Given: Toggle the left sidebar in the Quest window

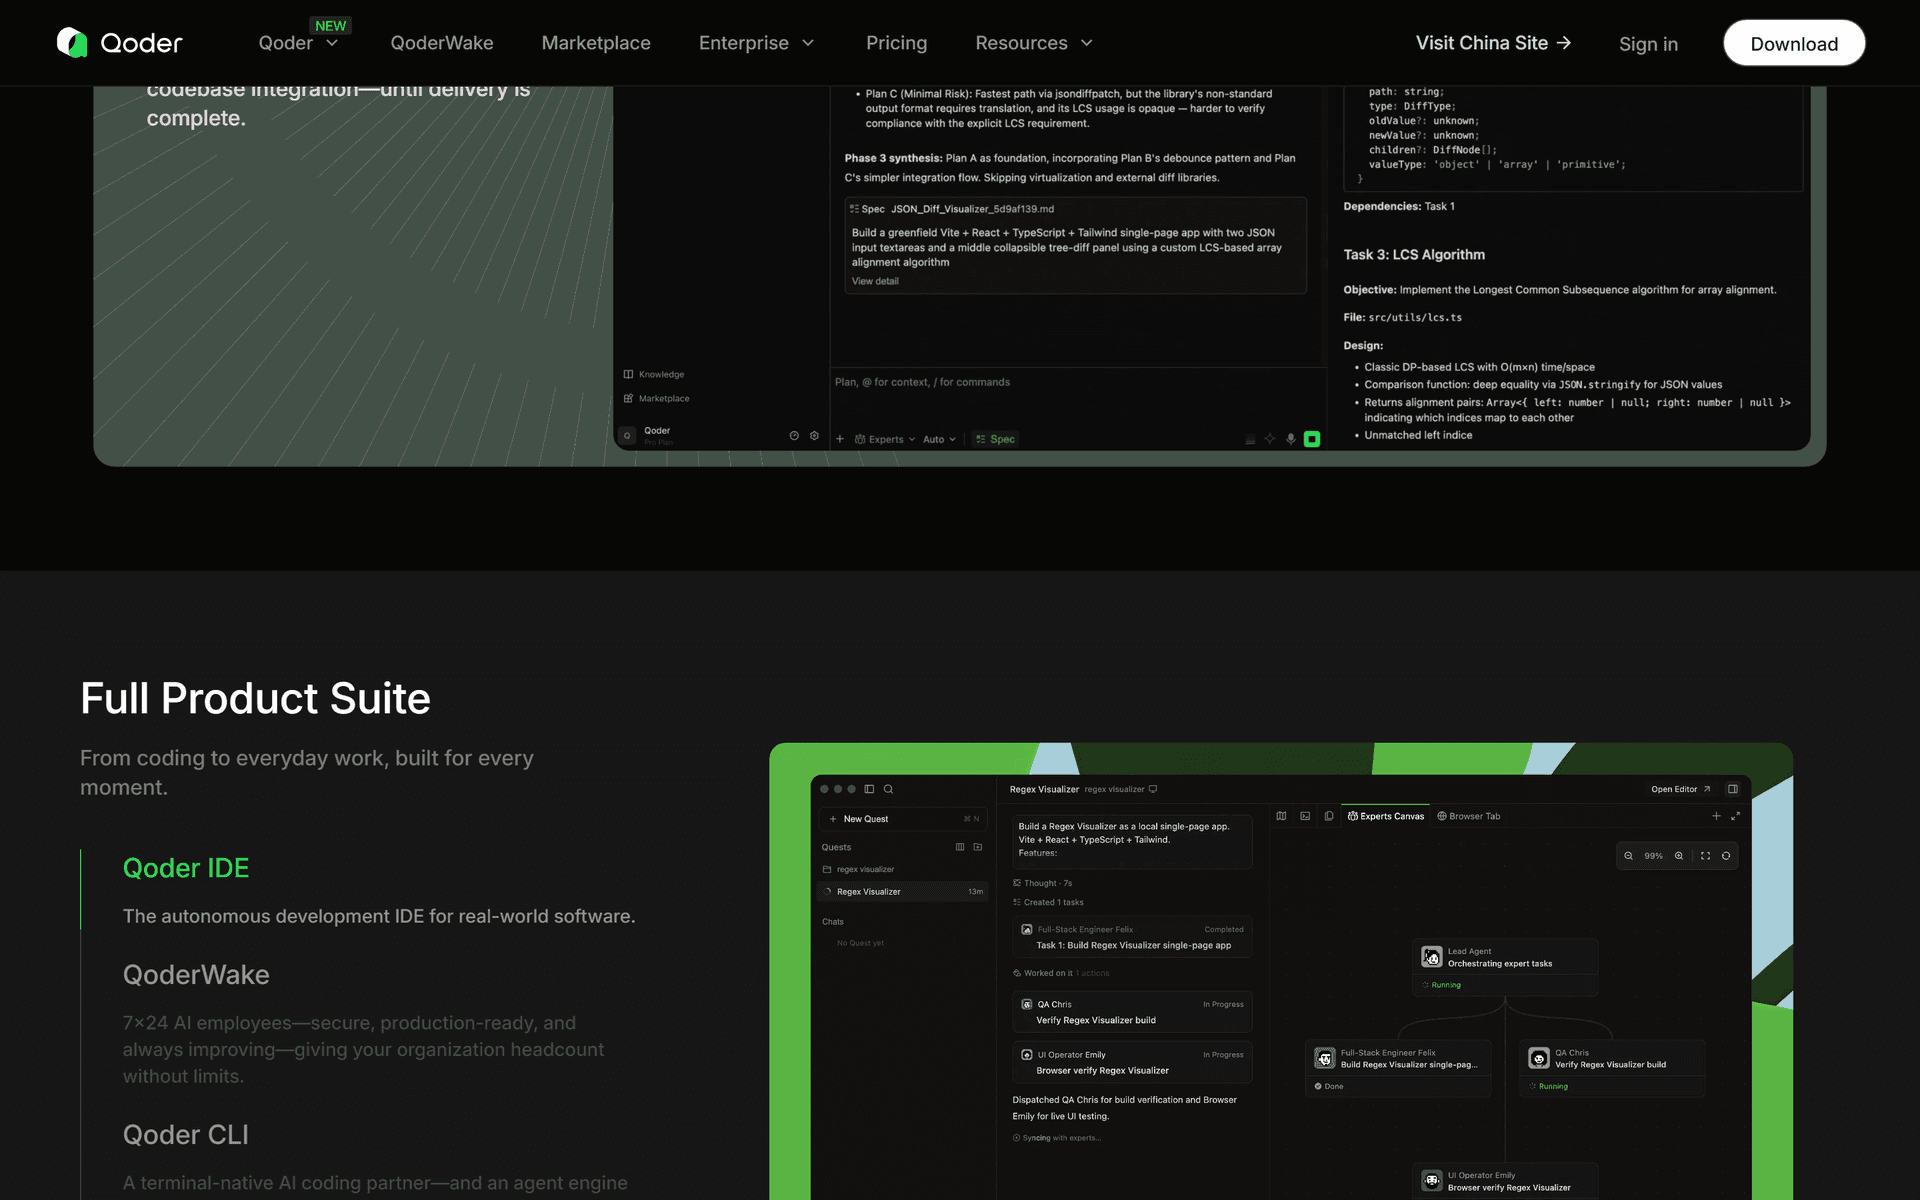Looking at the screenshot, I should [x=869, y=789].
